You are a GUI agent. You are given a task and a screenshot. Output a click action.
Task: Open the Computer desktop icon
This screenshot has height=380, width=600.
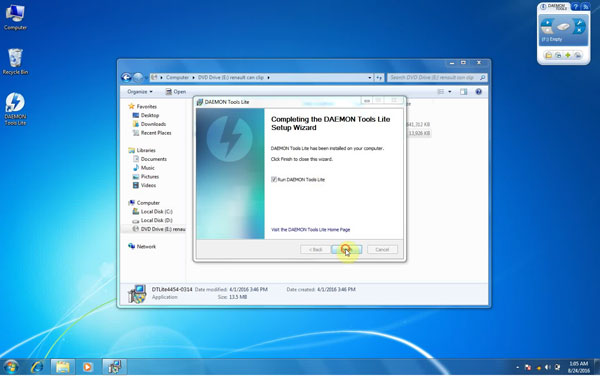pyautogui.click(x=15, y=17)
